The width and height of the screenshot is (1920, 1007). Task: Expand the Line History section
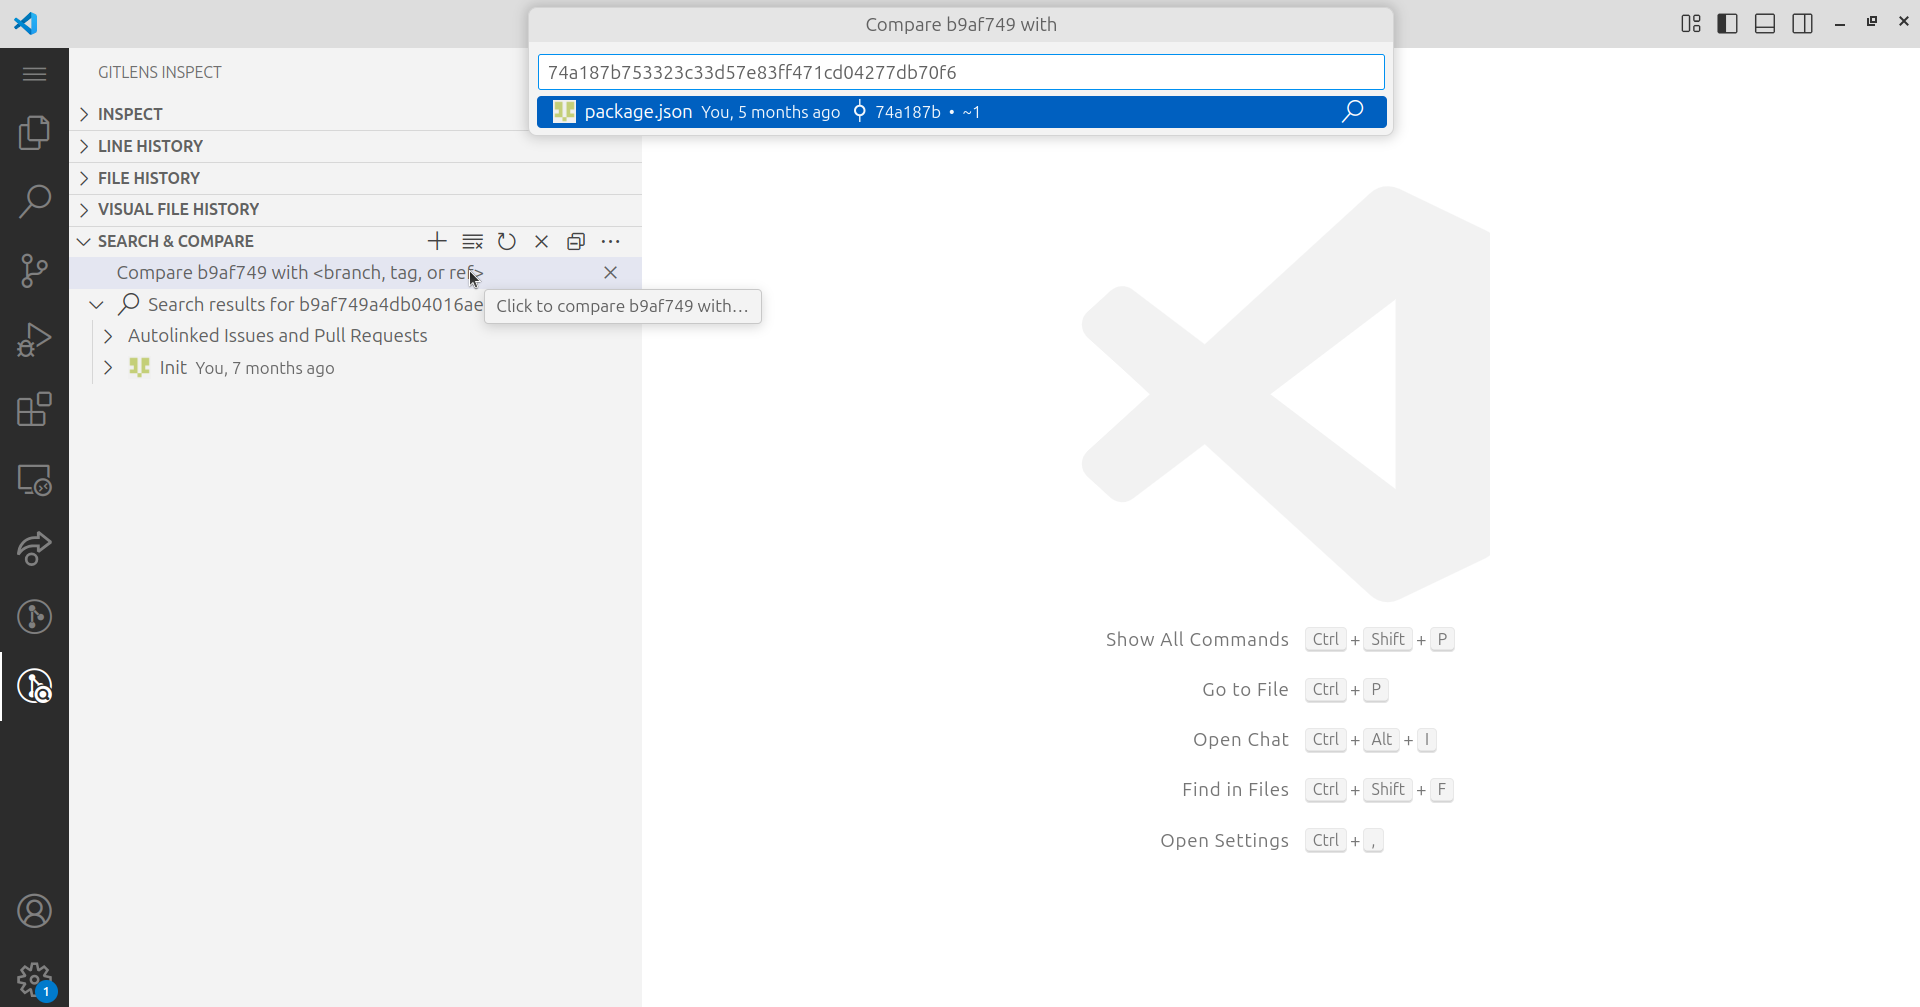[150, 146]
